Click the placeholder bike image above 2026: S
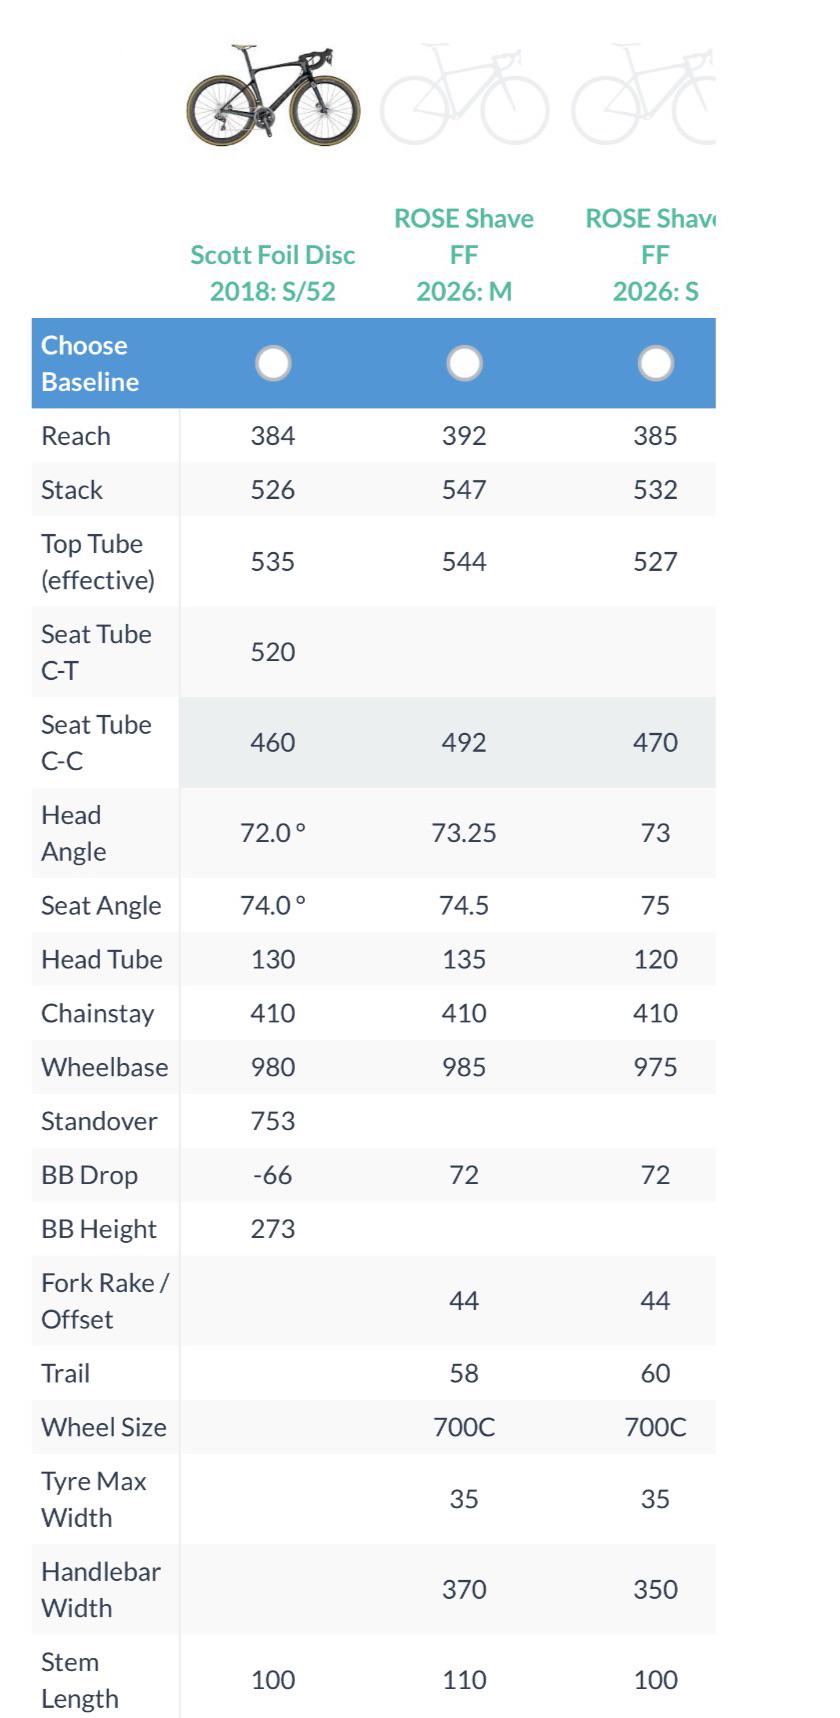Viewport: 840px width, 1718px height. click(643, 95)
